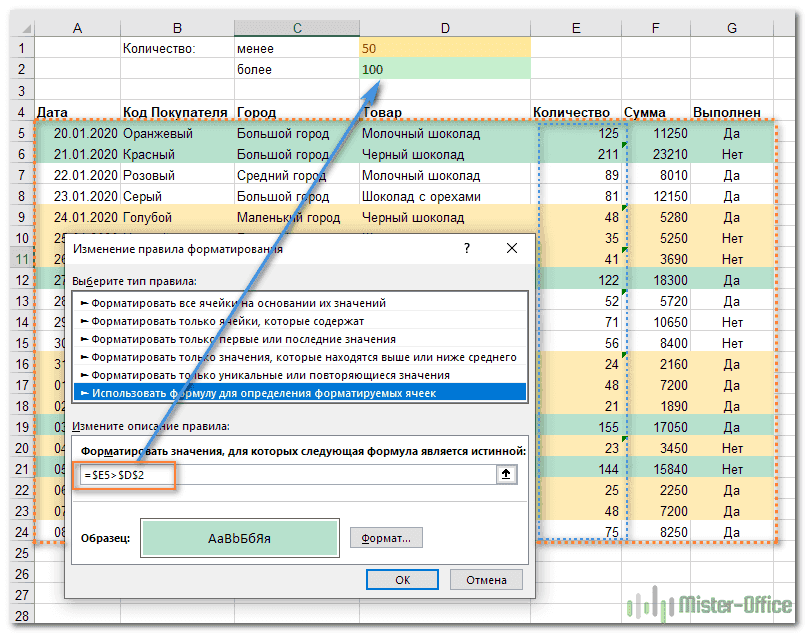Click the help question mark in dialog
This screenshot has height=634, width=806.
(467, 249)
